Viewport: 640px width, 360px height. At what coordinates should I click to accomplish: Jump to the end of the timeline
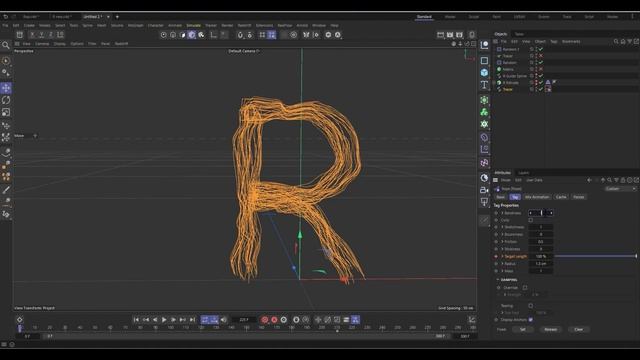192,320
